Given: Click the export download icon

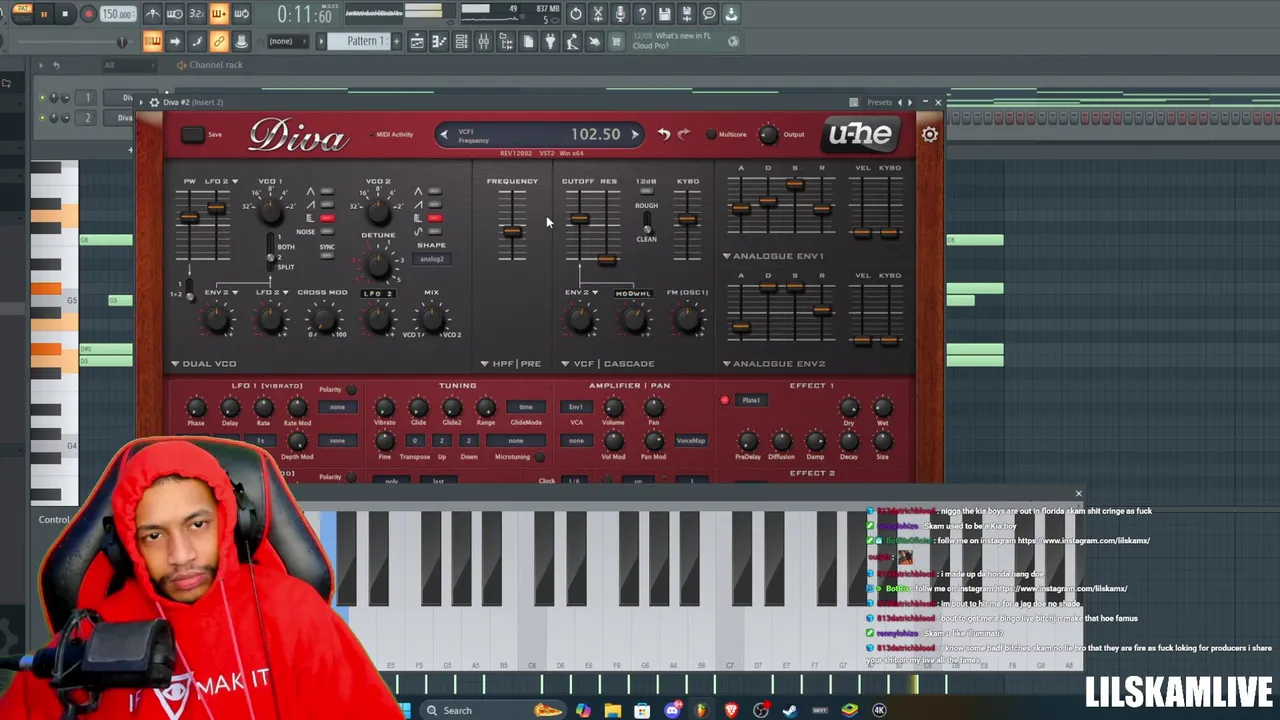Looking at the screenshot, I should pos(731,14).
